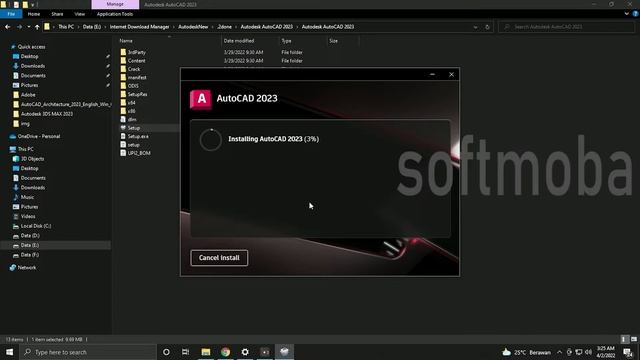Click 'Internet Download Manager' breadcrumb segment
Viewport: 640px width, 360px height.
point(139,27)
